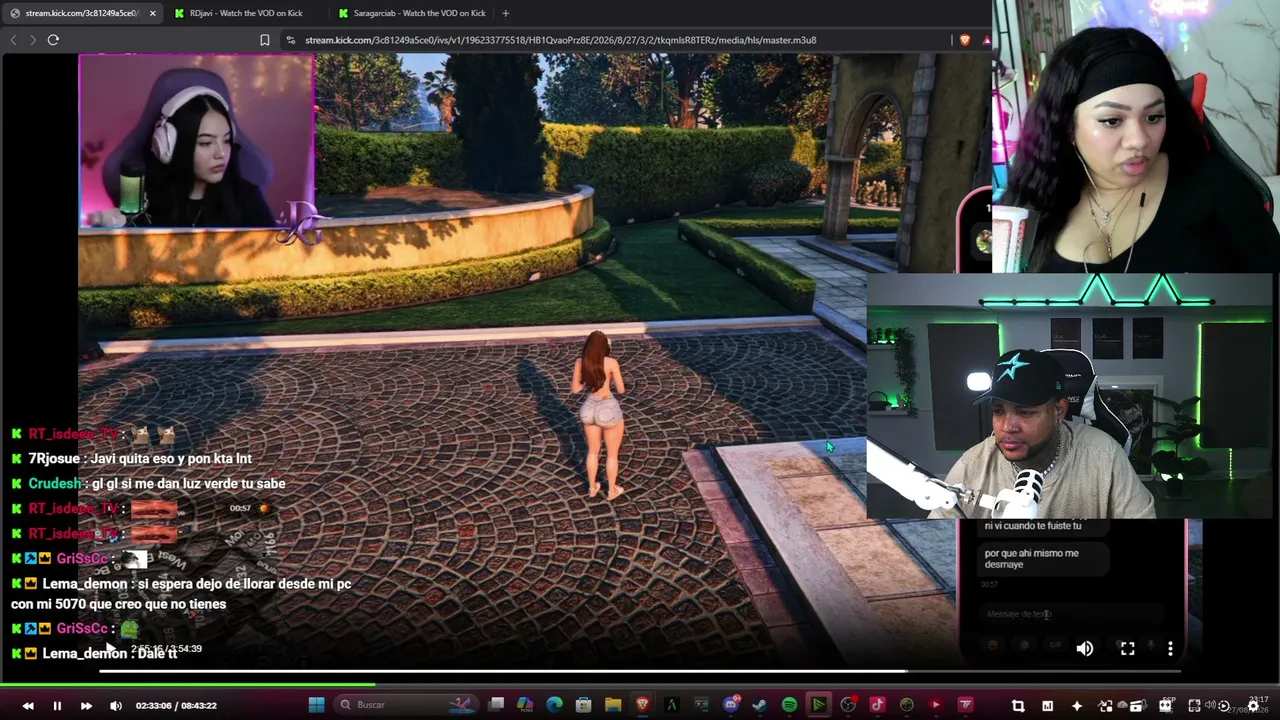This screenshot has height=720, width=1280.
Task: Open the embedded player's three-dot options menu
Action: [1170, 649]
